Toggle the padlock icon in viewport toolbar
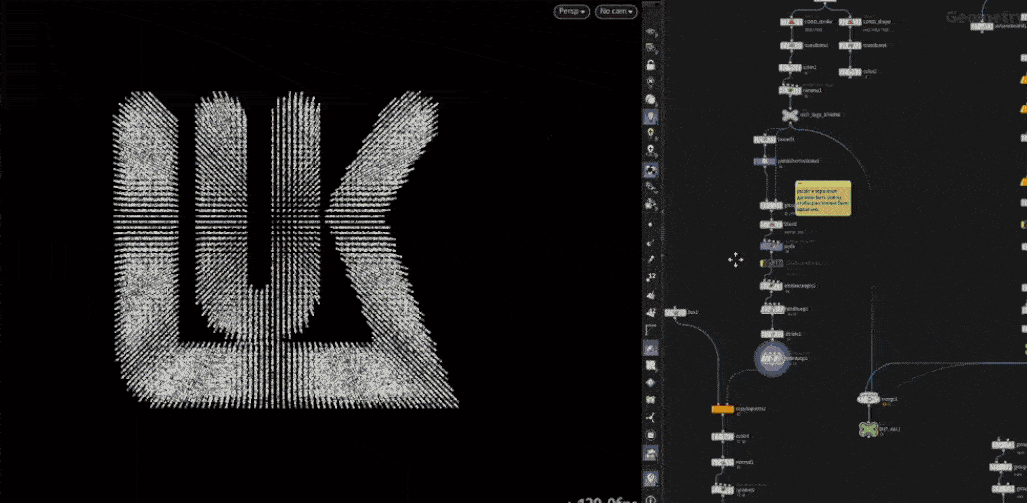This screenshot has width=1027, height=503. pyautogui.click(x=650, y=65)
